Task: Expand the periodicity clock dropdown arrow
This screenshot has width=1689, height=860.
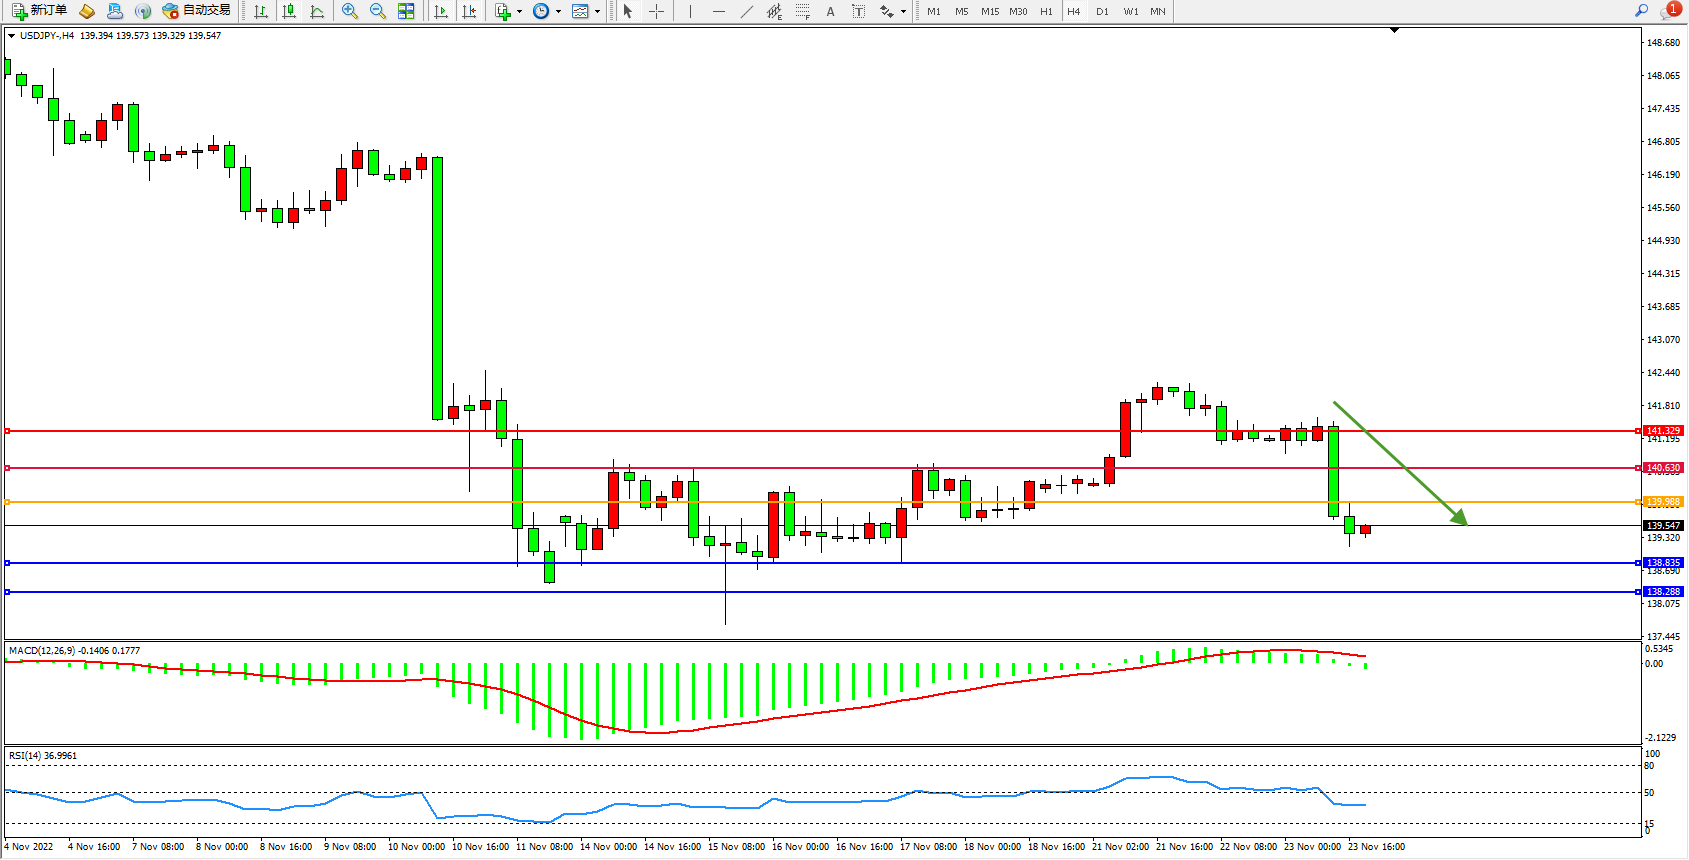Action: coord(558,12)
